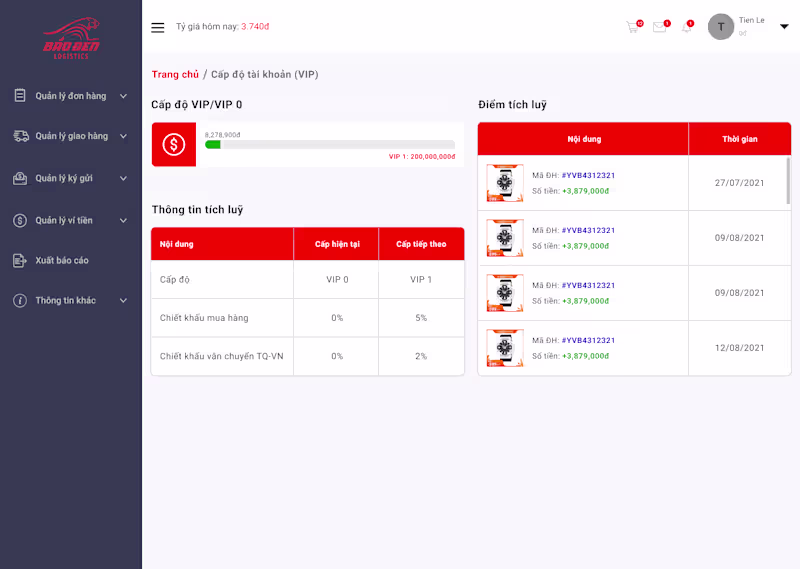Expand Quản lý ký gửi chevron
The width and height of the screenshot is (800, 569).
pyautogui.click(x=123, y=178)
